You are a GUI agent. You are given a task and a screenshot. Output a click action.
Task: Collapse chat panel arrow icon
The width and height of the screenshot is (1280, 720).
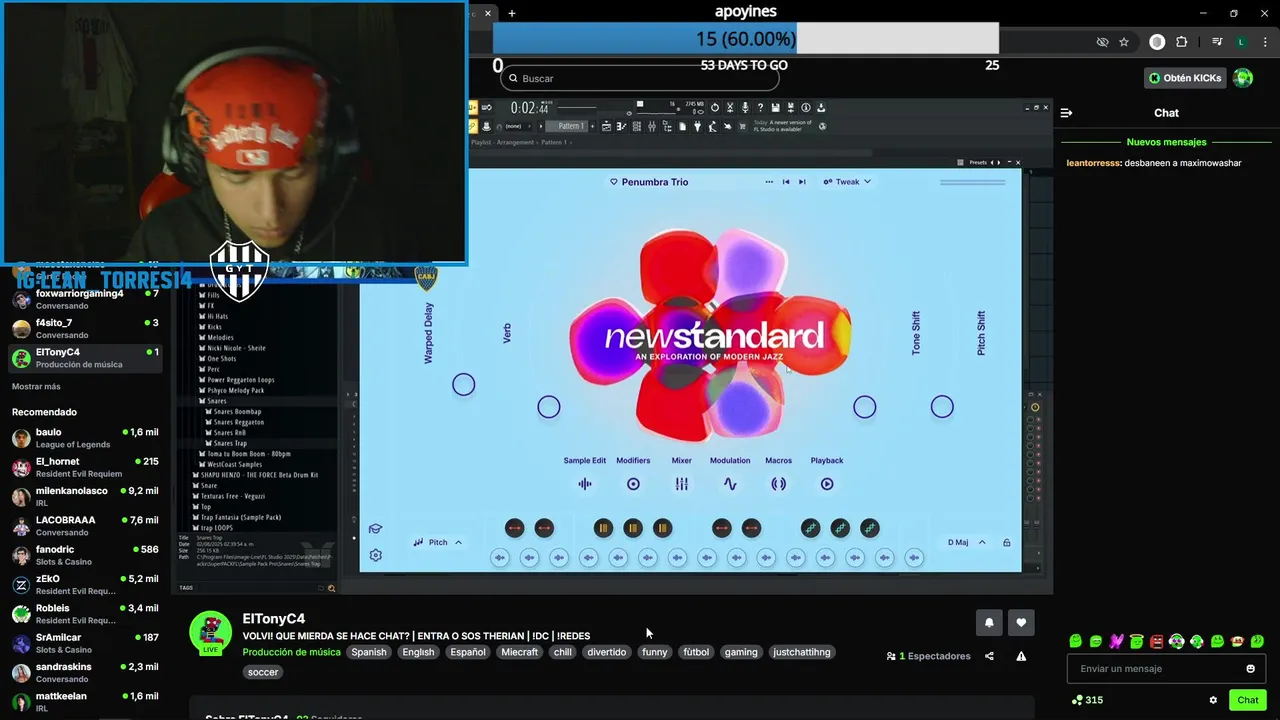click(1067, 113)
